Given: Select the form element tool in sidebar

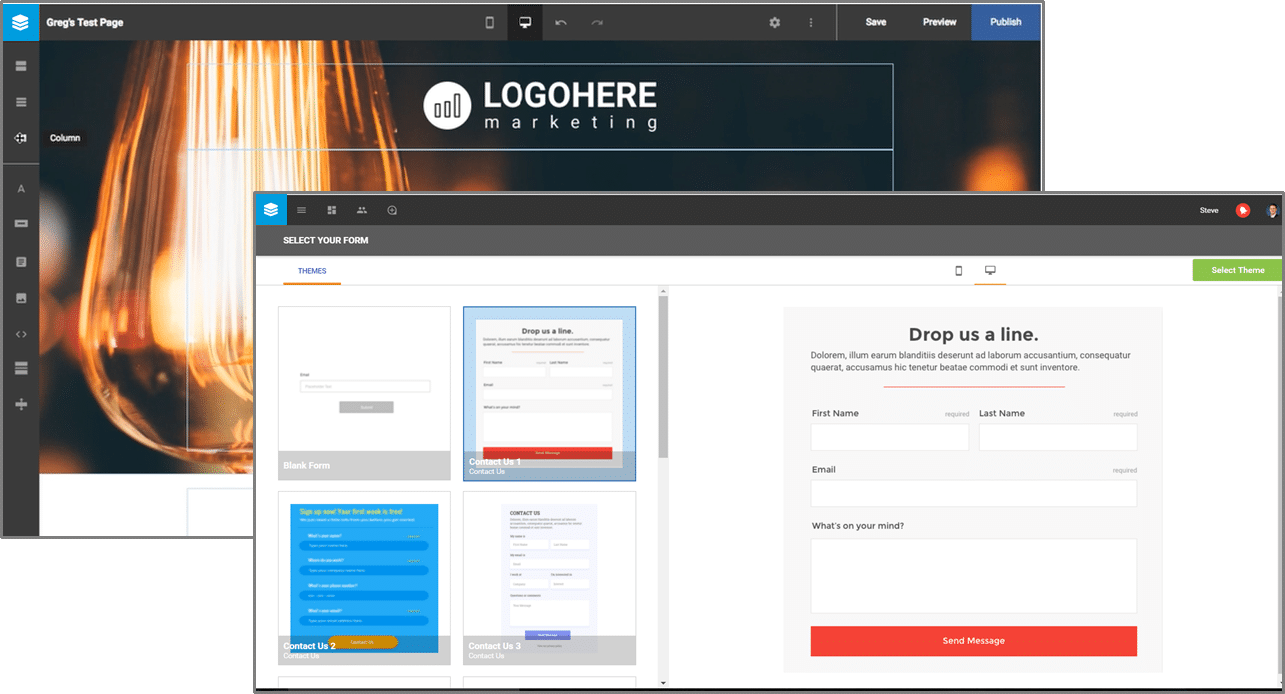Looking at the screenshot, I should click(21, 262).
